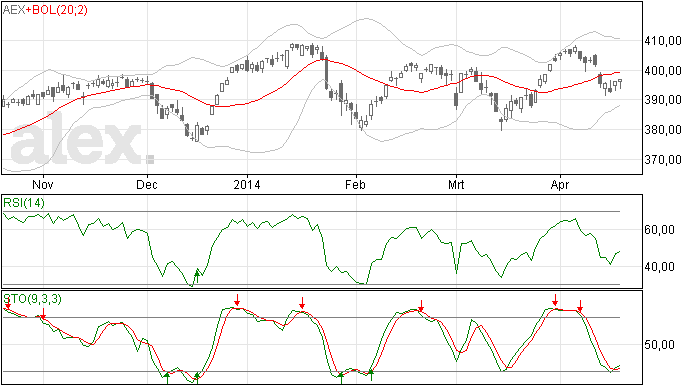Click the green buy arrow in RSI panel

[197, 277]
